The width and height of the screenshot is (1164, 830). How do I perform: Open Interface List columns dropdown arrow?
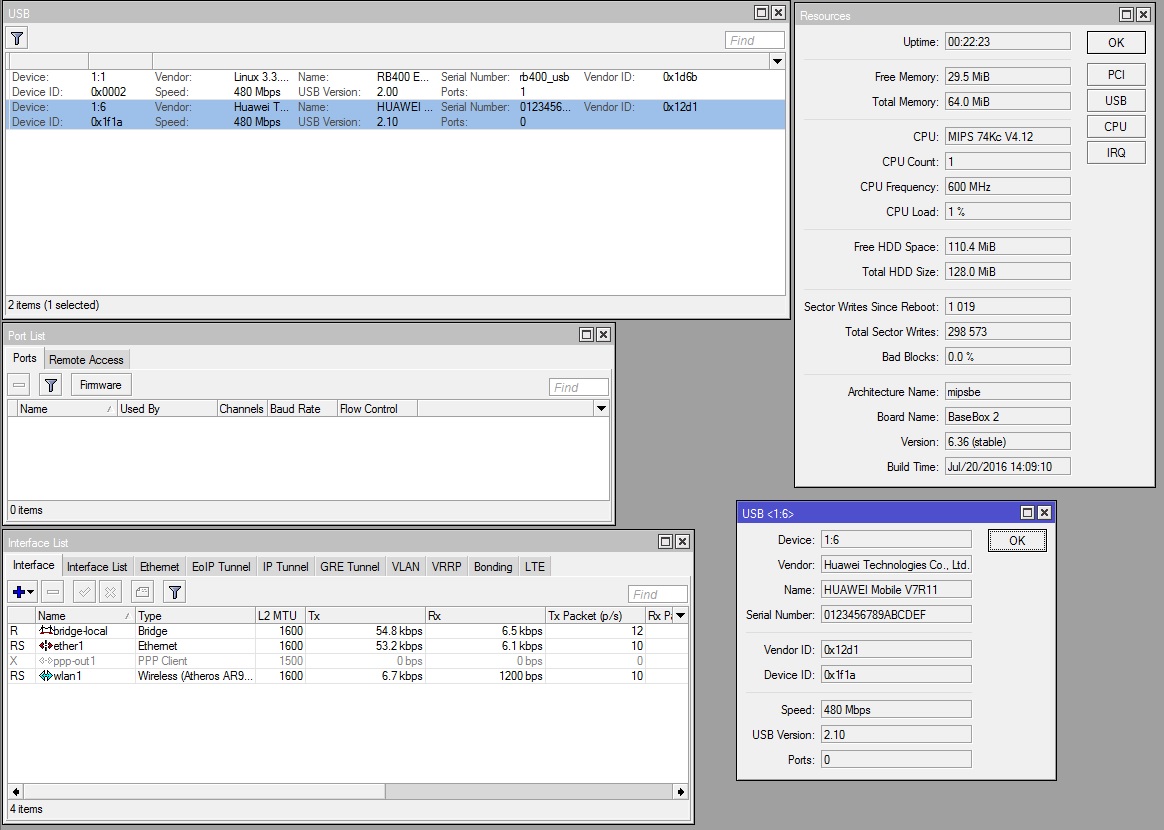coord(680,615)
